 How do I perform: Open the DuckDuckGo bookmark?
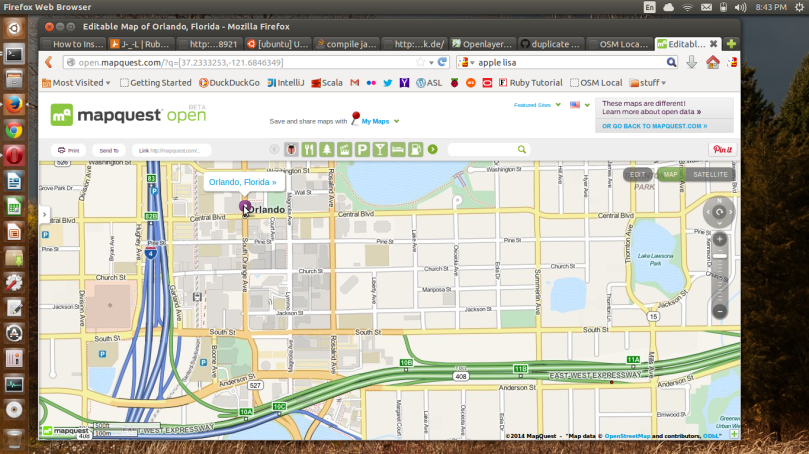point(230,83)
